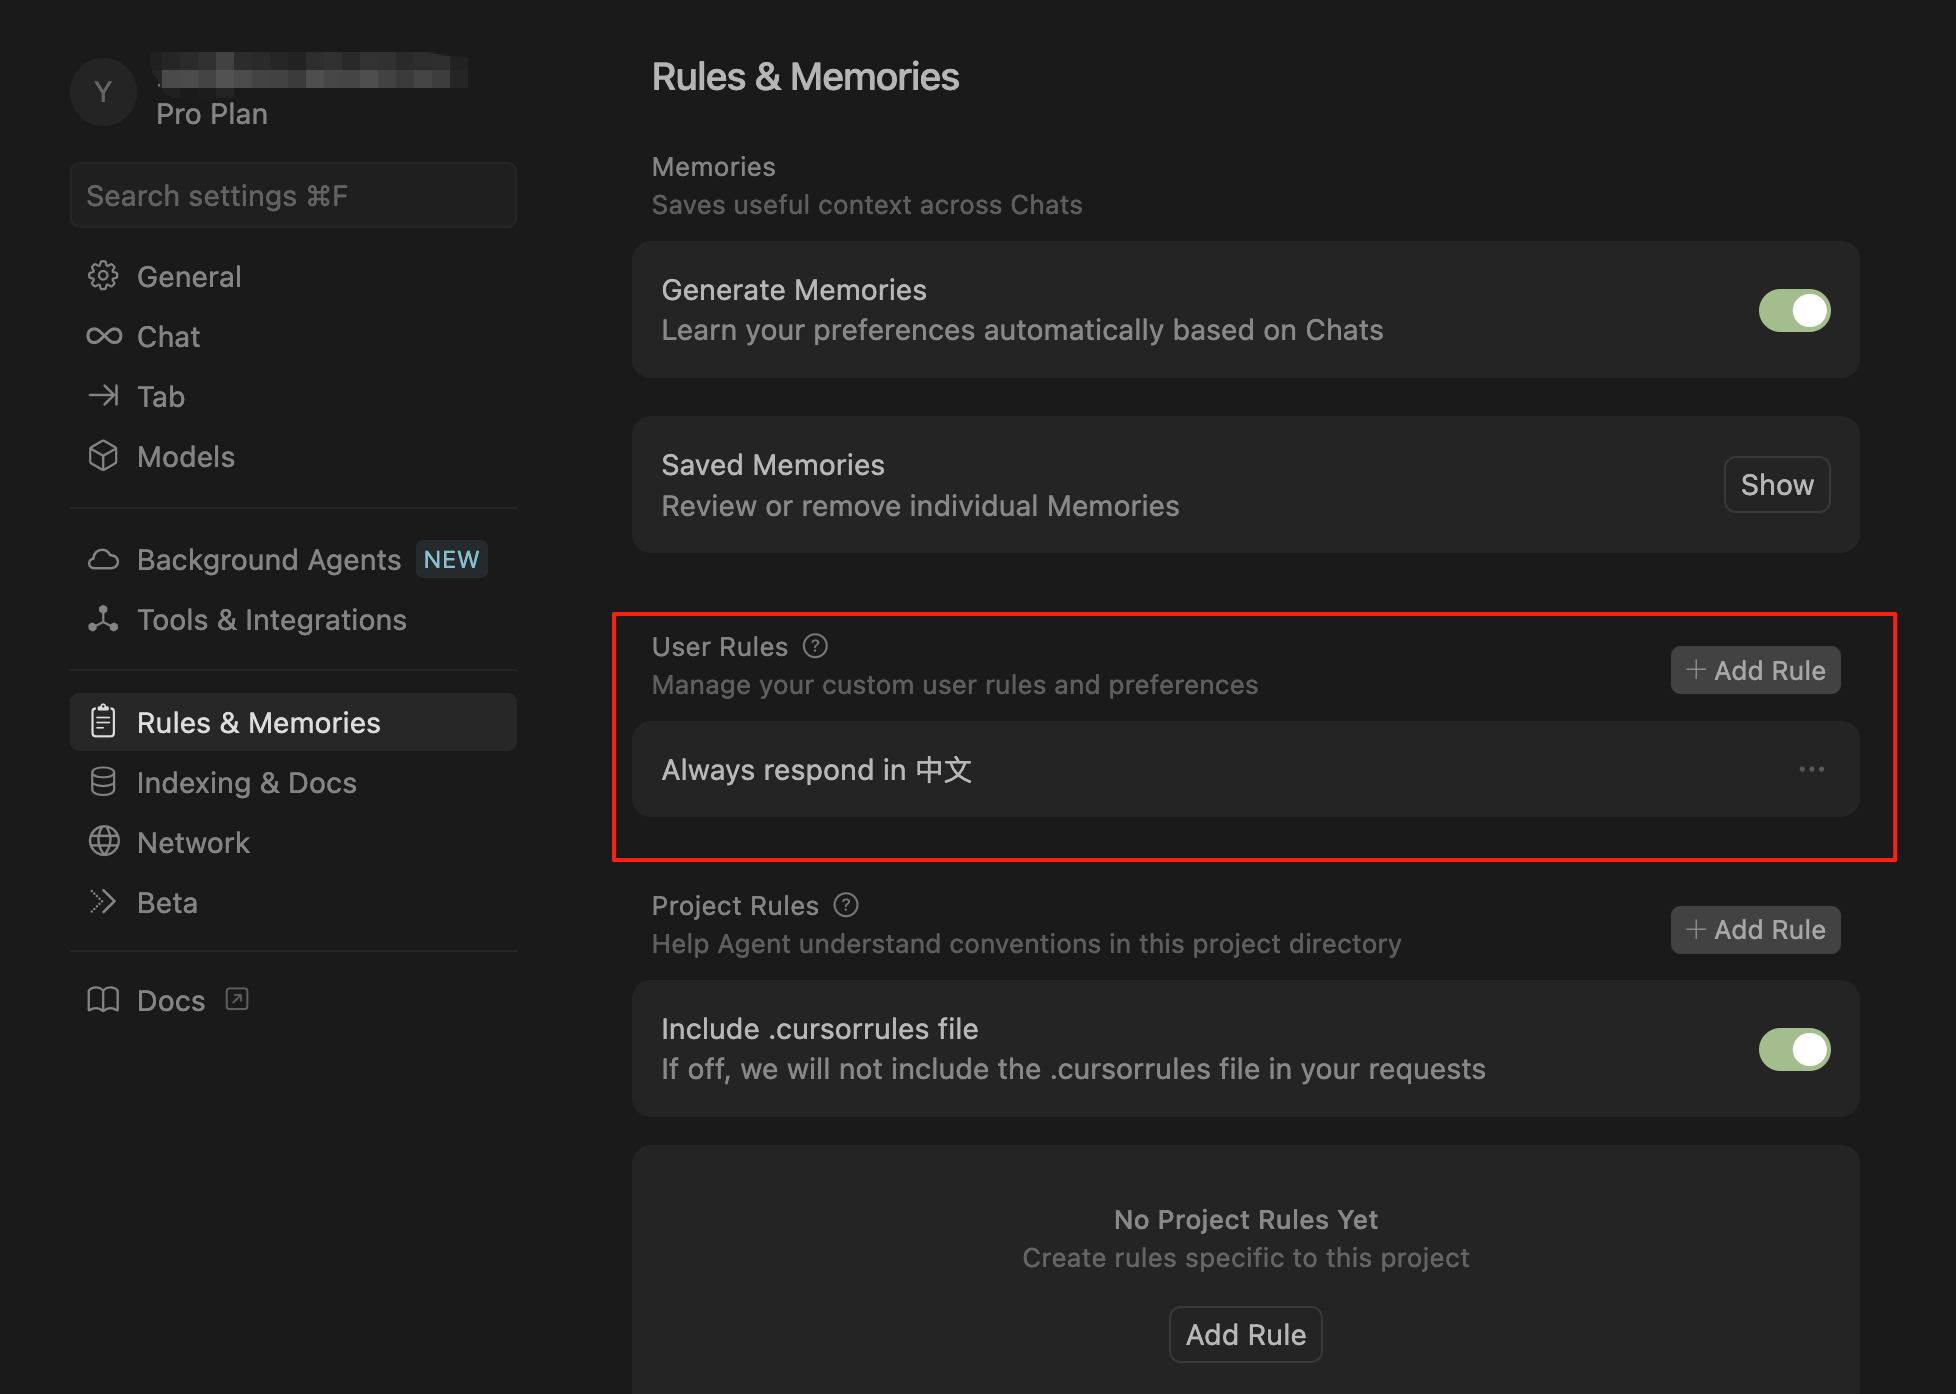The image size is (1956, 1394).
Task: Click the Indexing & Docs database icon
Action: tap(103, 782)
